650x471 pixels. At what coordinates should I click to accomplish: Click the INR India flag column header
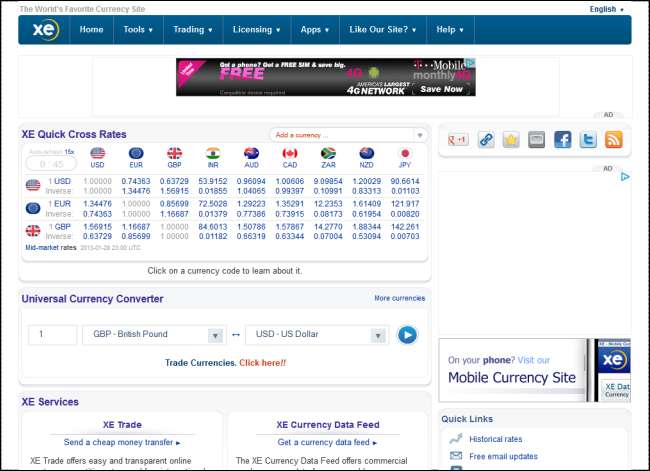coord(212,157)
